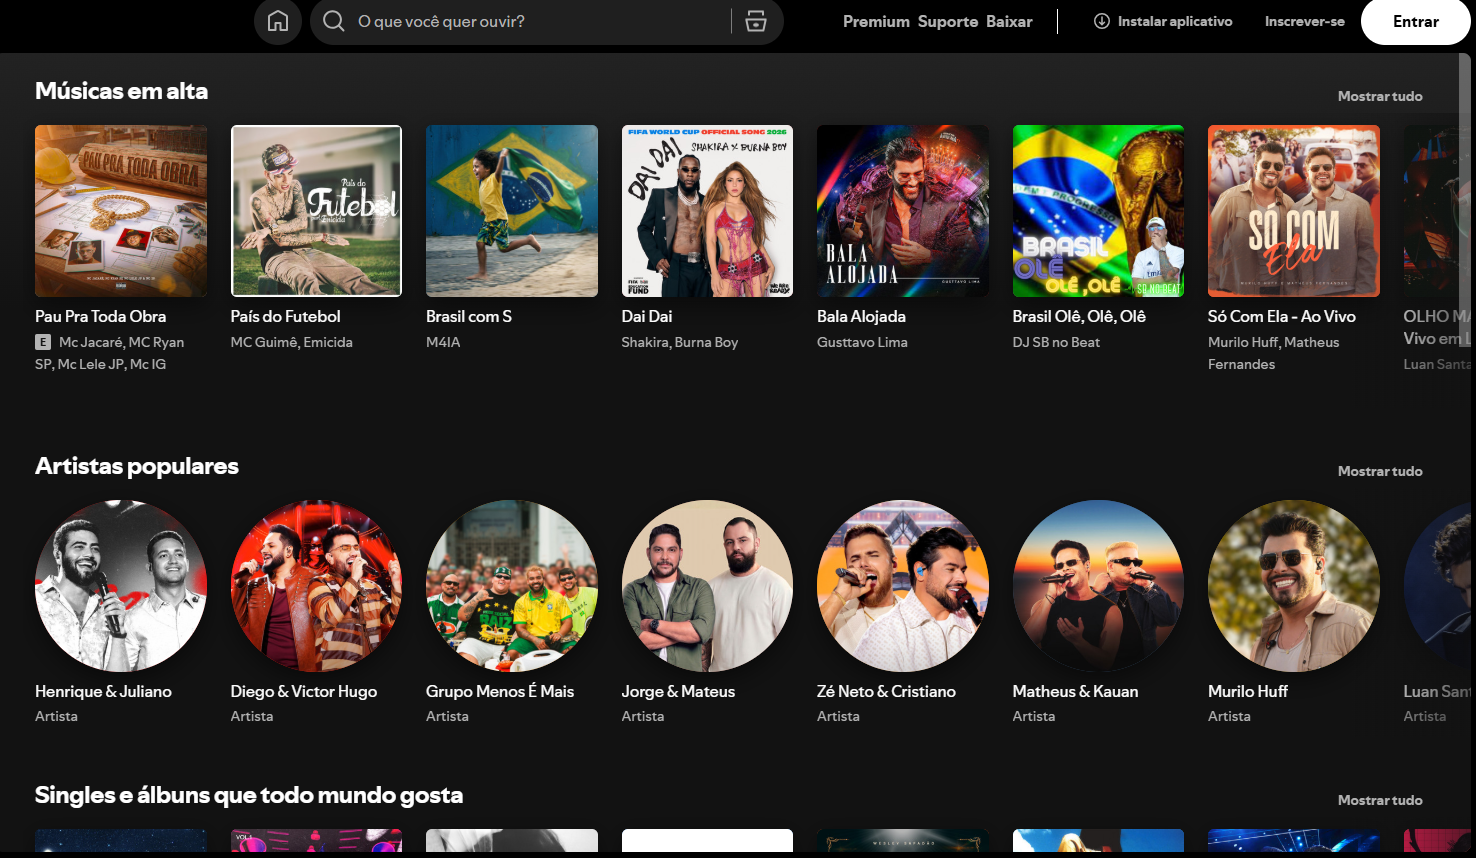
Task: Open artist link DJ SB no Beat
Action: (x=1056, y=342)
